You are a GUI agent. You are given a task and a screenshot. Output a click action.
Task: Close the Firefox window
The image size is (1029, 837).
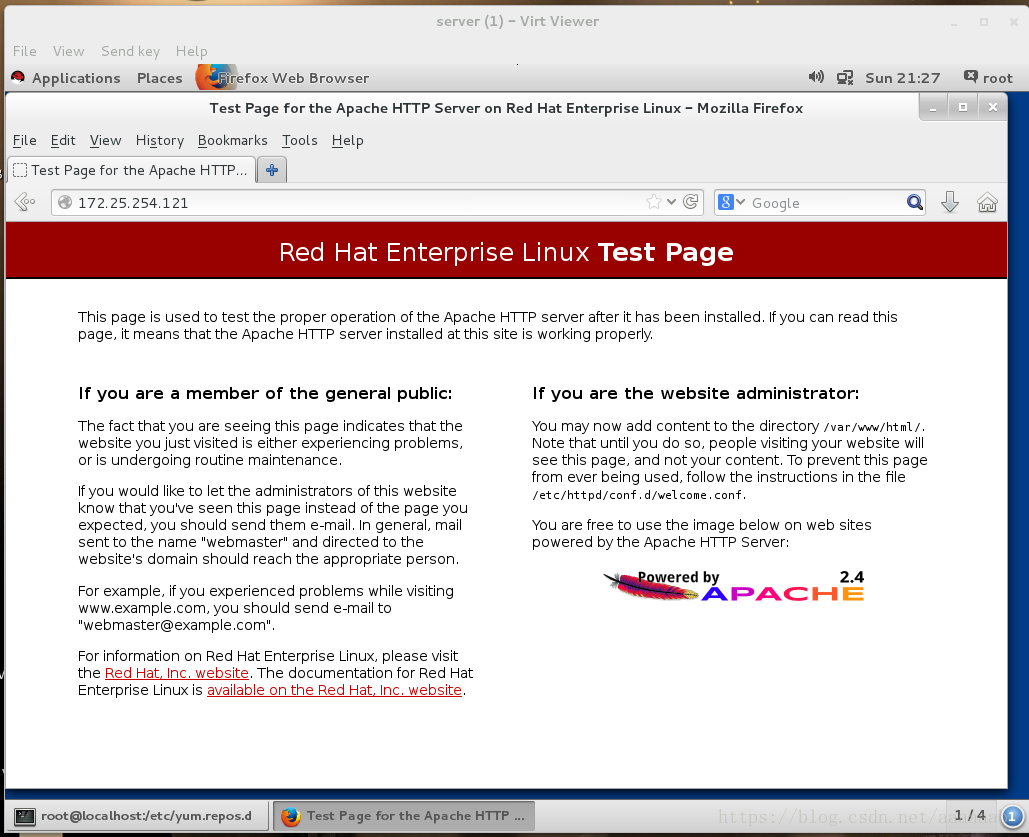993,107
